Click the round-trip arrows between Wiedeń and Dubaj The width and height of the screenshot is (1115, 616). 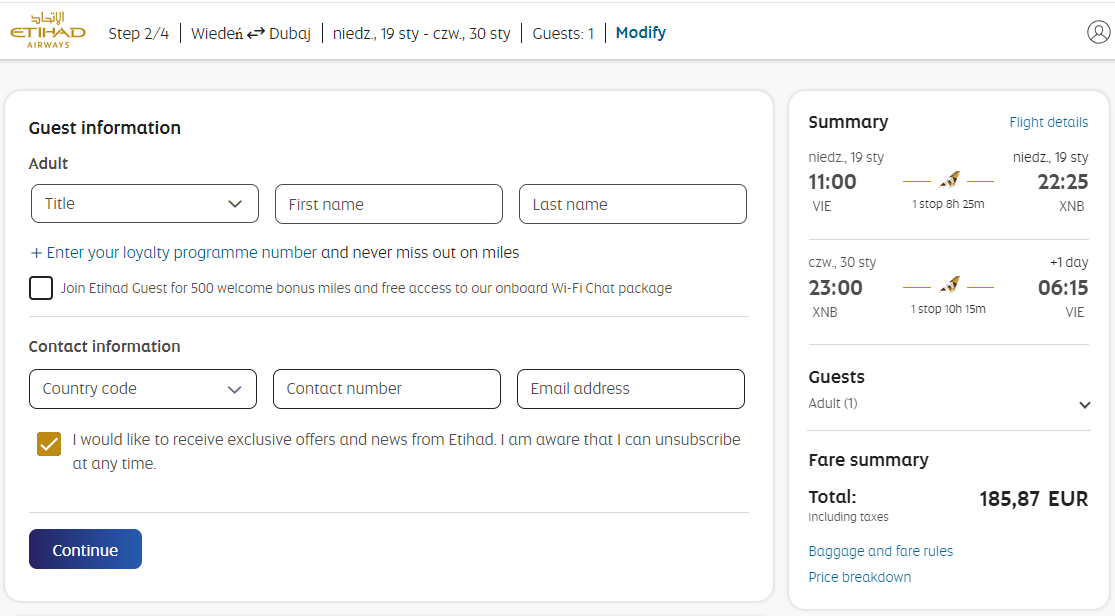click(256, 33)
